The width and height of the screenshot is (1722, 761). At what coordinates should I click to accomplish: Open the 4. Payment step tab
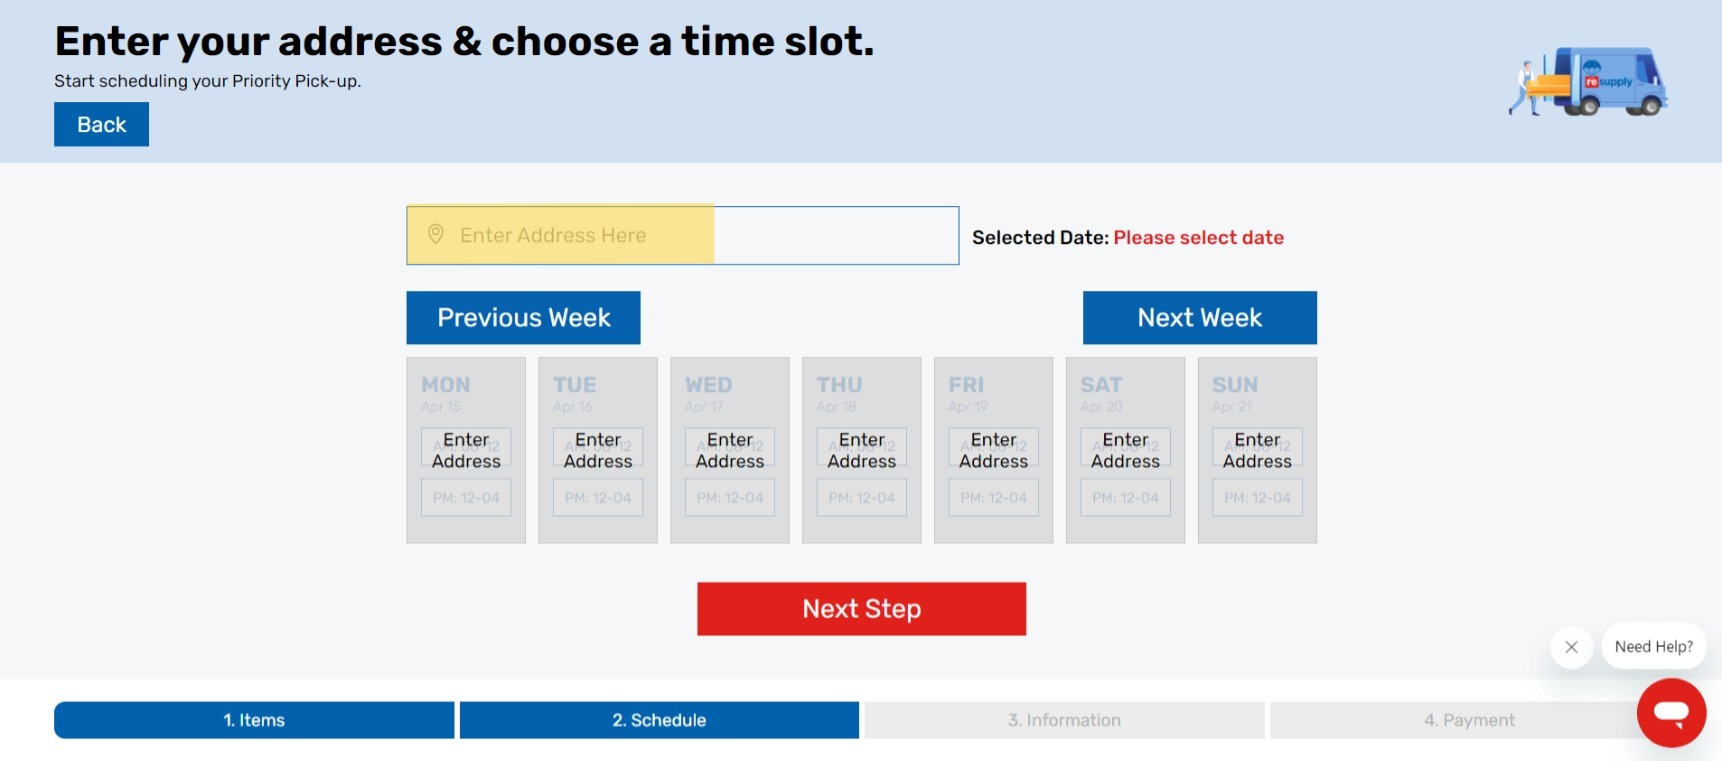coord(1469,720)
